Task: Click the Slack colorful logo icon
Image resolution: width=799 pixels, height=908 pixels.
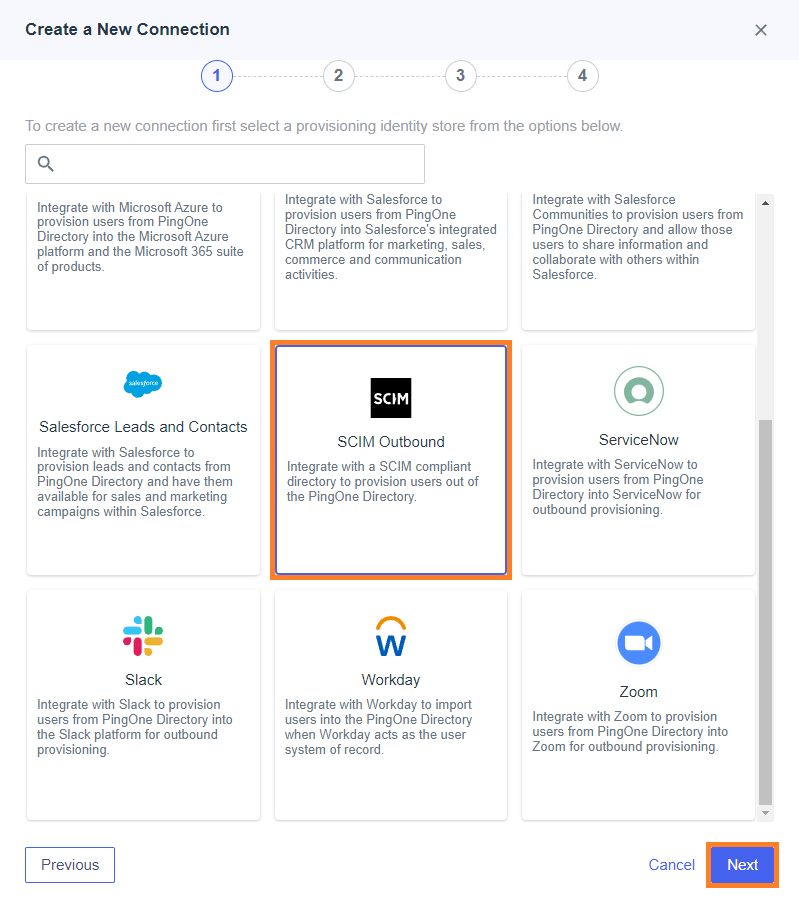Action: pyautogui.click(x=143, y=636)
